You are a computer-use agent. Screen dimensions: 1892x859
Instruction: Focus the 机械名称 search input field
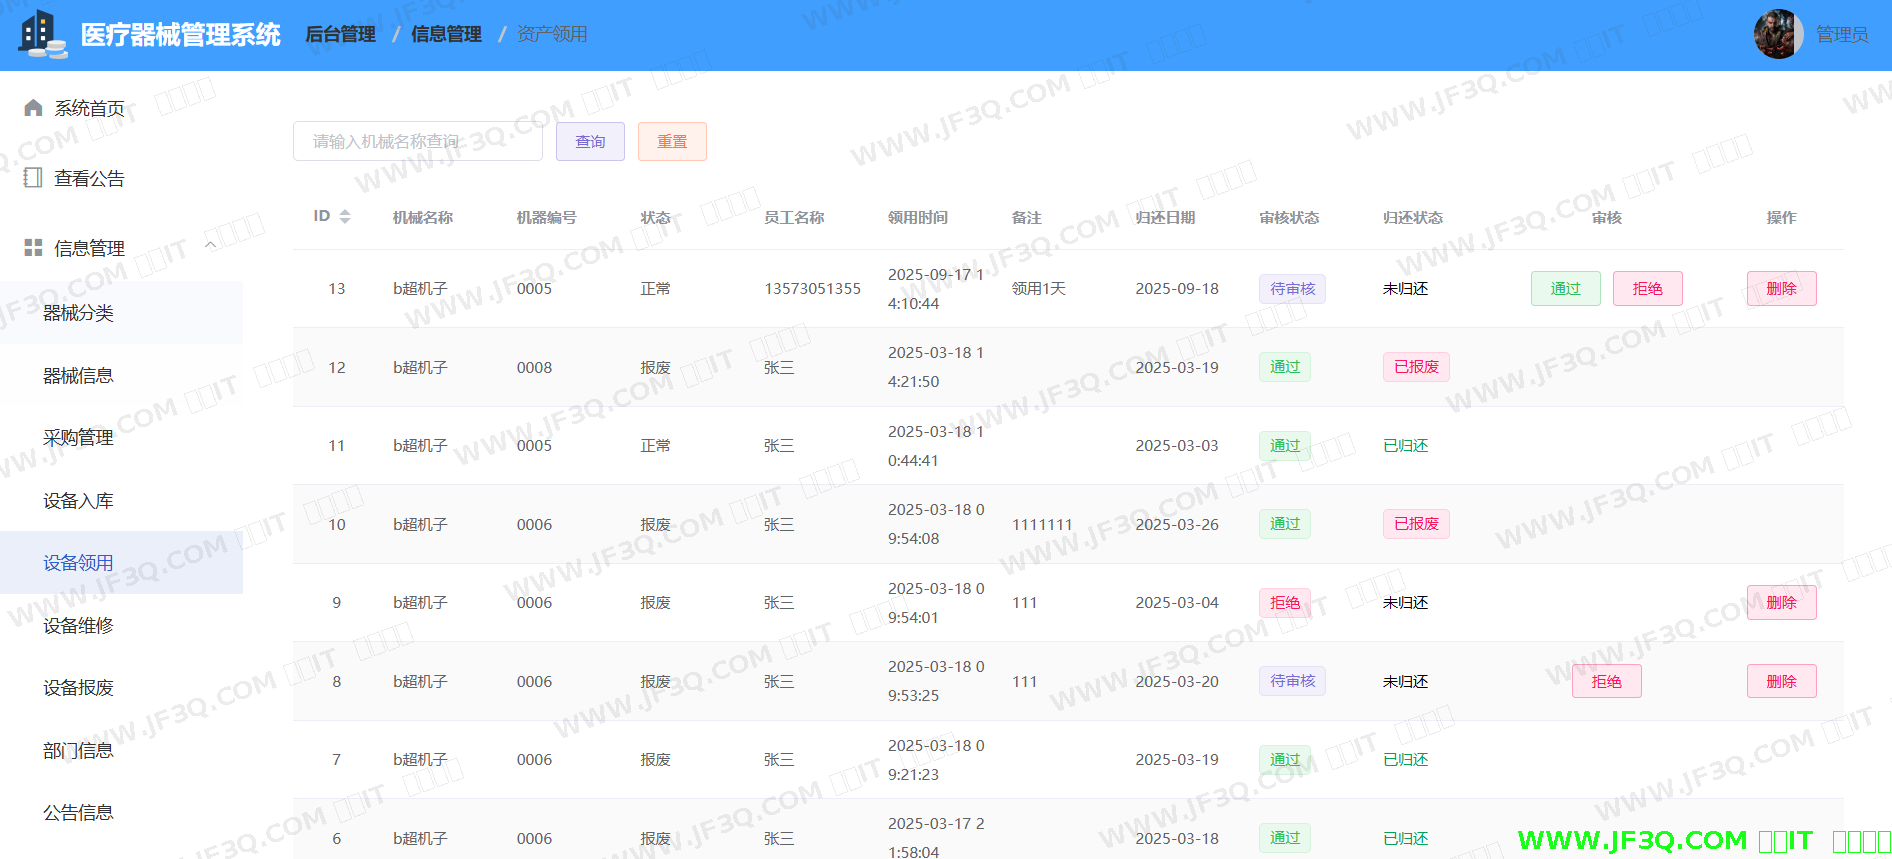(x=417, y=142)
